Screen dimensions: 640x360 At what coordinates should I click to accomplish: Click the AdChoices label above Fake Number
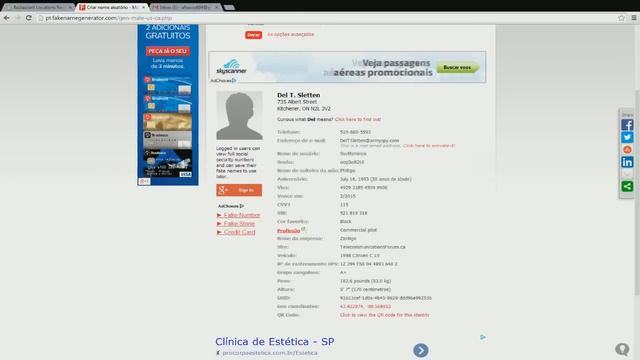231,206
